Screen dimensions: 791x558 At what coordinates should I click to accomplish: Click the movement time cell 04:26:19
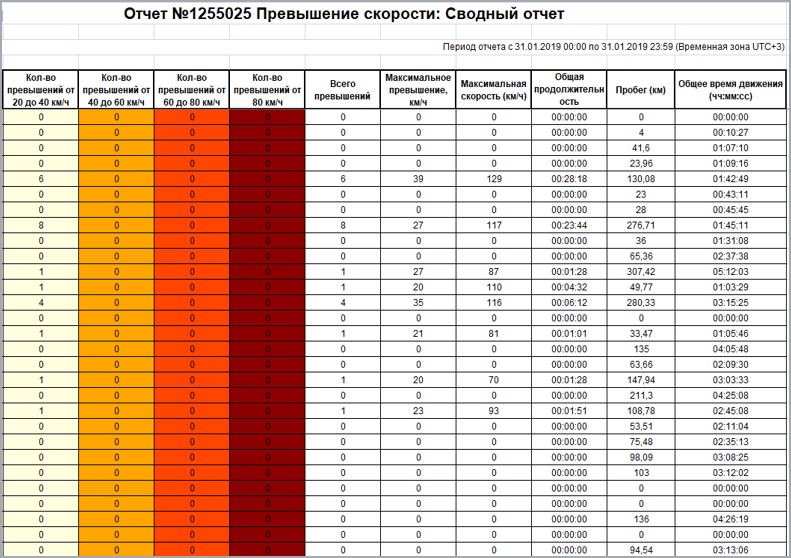point(730,519)
